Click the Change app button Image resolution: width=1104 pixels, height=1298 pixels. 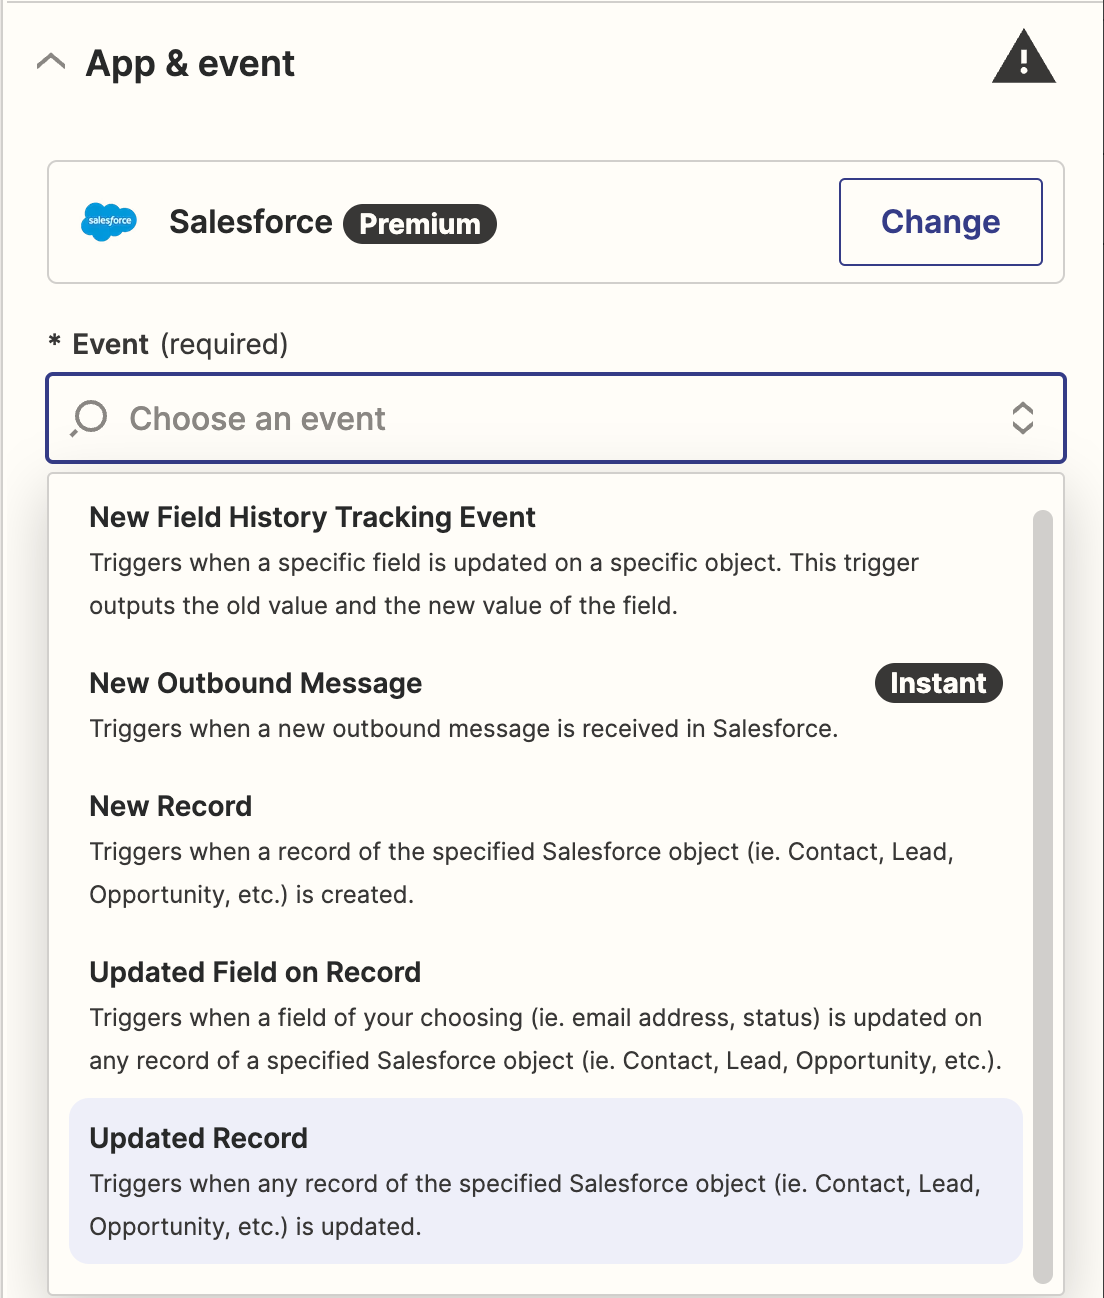941,222
